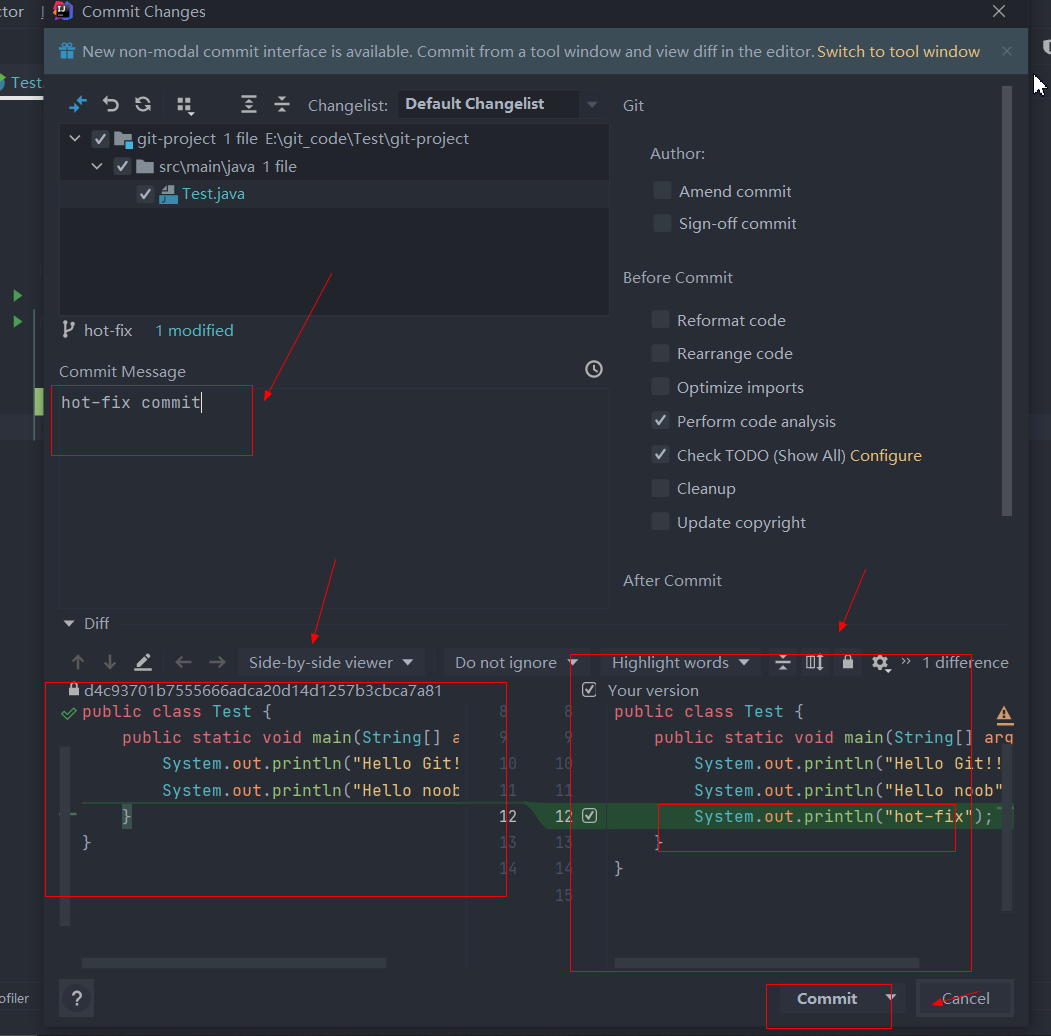Click left diff pane horizontal scrollbar
Screen dimensions: 1051x1036
tap(234, 963)
